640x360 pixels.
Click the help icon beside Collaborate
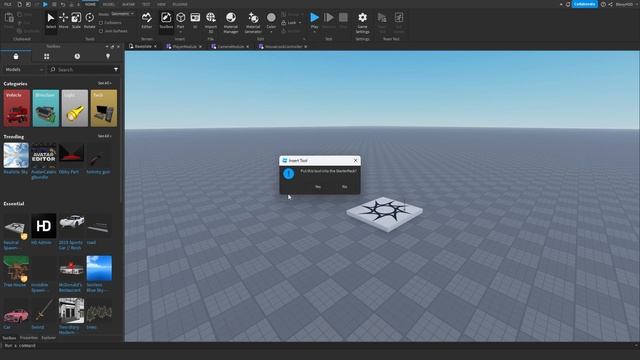click(603, 4)
